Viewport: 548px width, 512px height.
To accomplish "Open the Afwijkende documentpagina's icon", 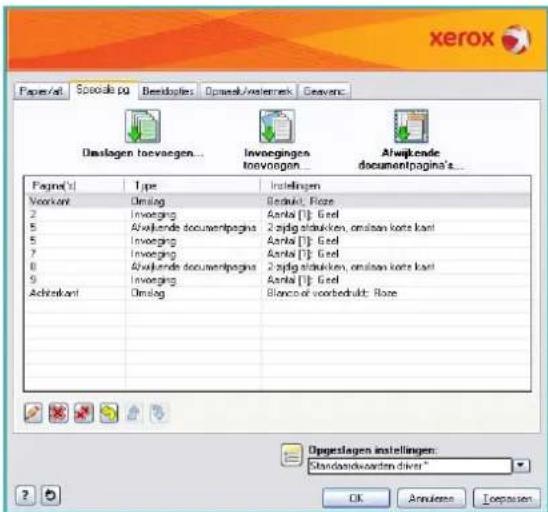I will tap(411, 126).
